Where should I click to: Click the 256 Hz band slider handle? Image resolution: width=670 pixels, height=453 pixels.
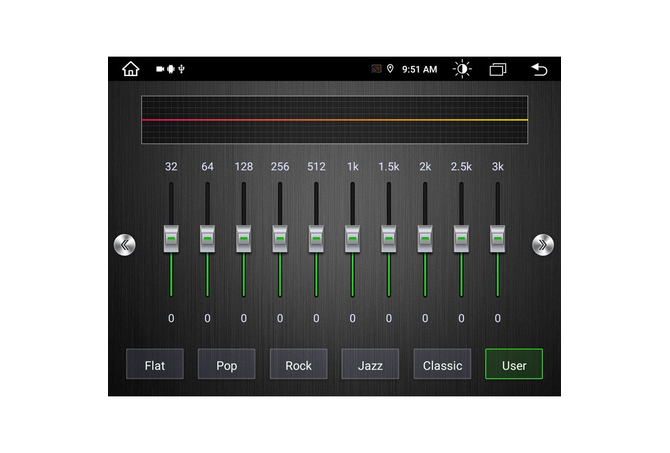(280, 239)
